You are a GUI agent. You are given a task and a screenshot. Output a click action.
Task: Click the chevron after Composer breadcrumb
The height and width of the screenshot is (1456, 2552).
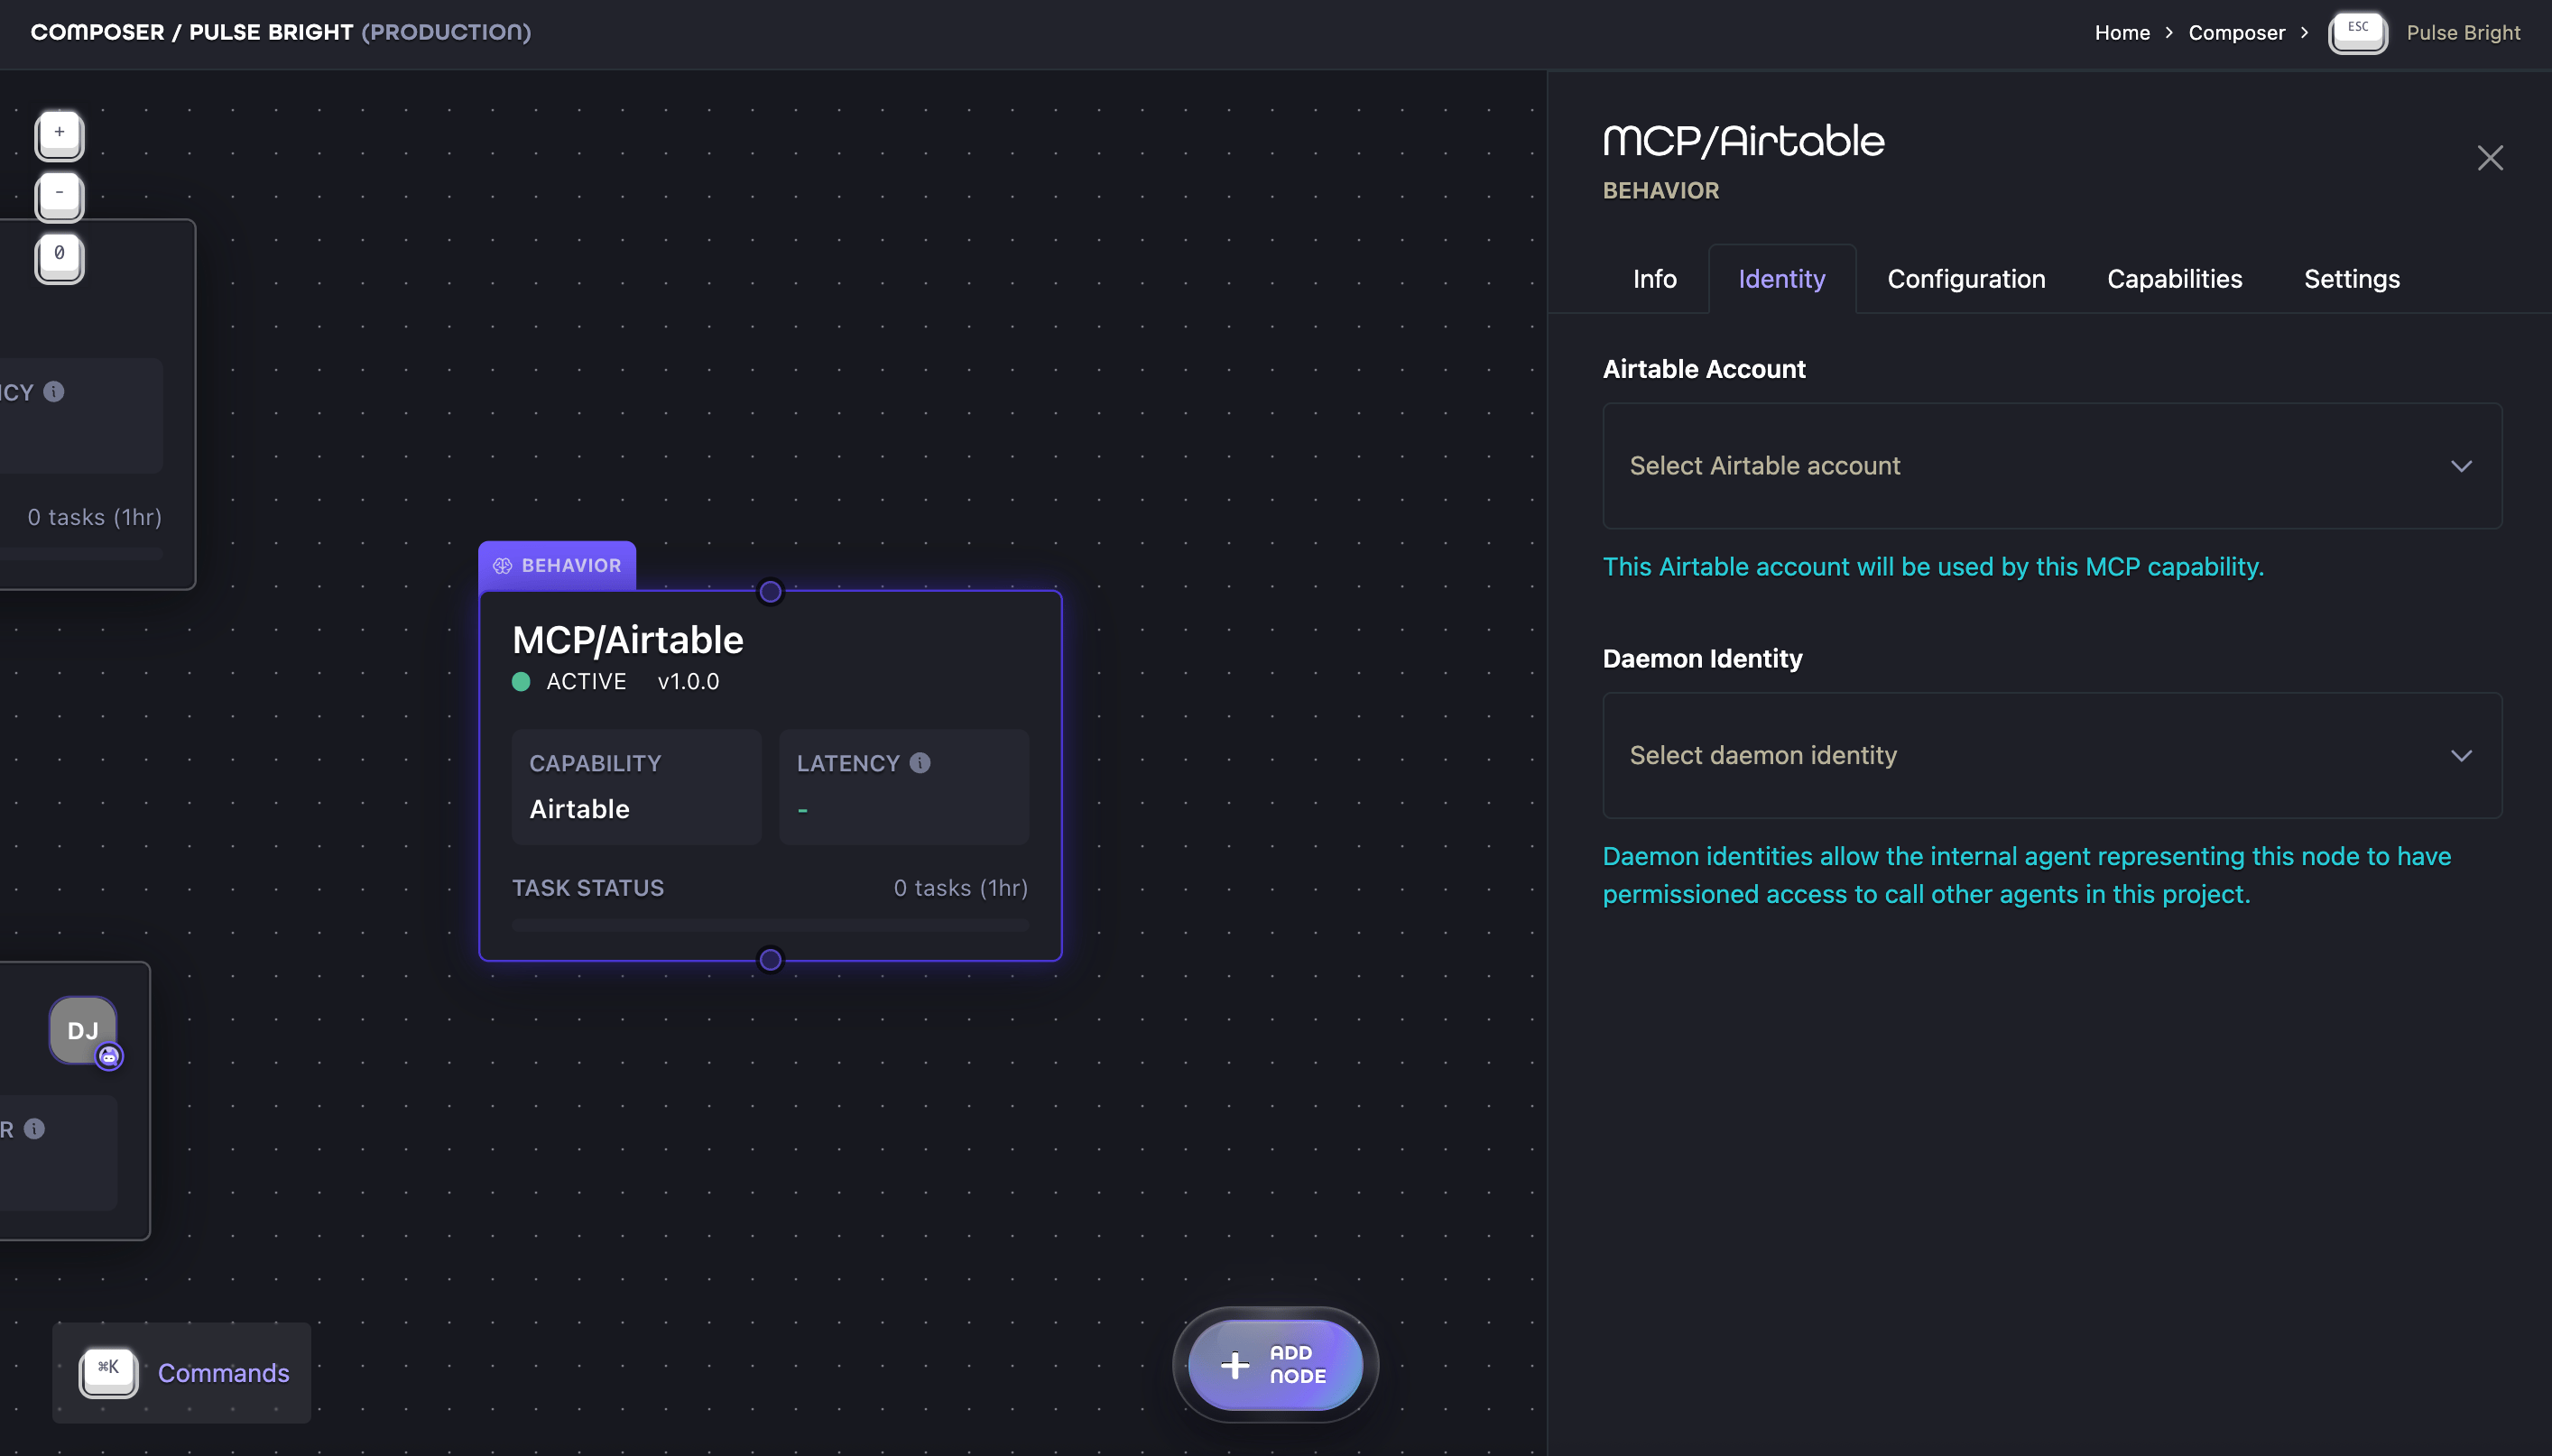[2304, 32]
